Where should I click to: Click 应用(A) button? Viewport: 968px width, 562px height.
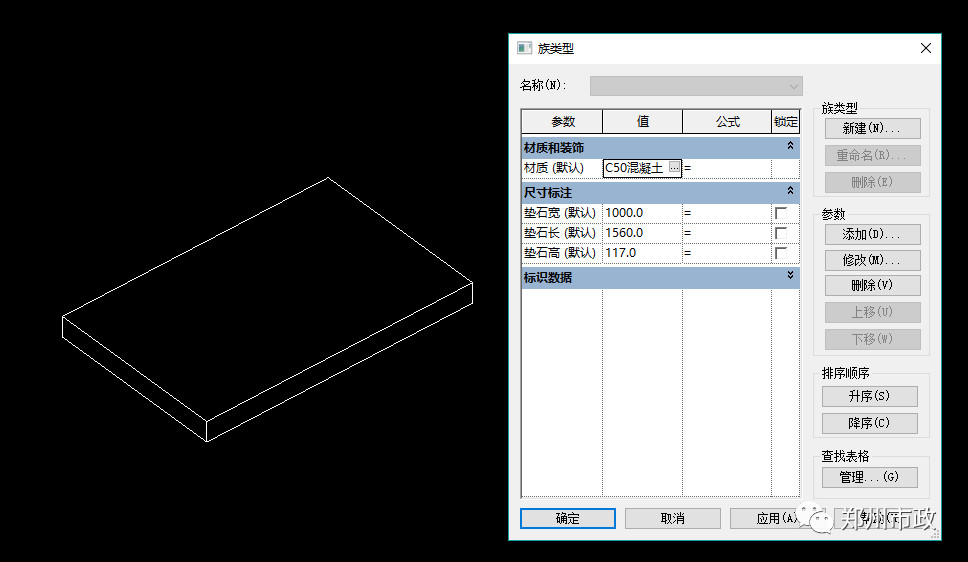pos(777,519)
